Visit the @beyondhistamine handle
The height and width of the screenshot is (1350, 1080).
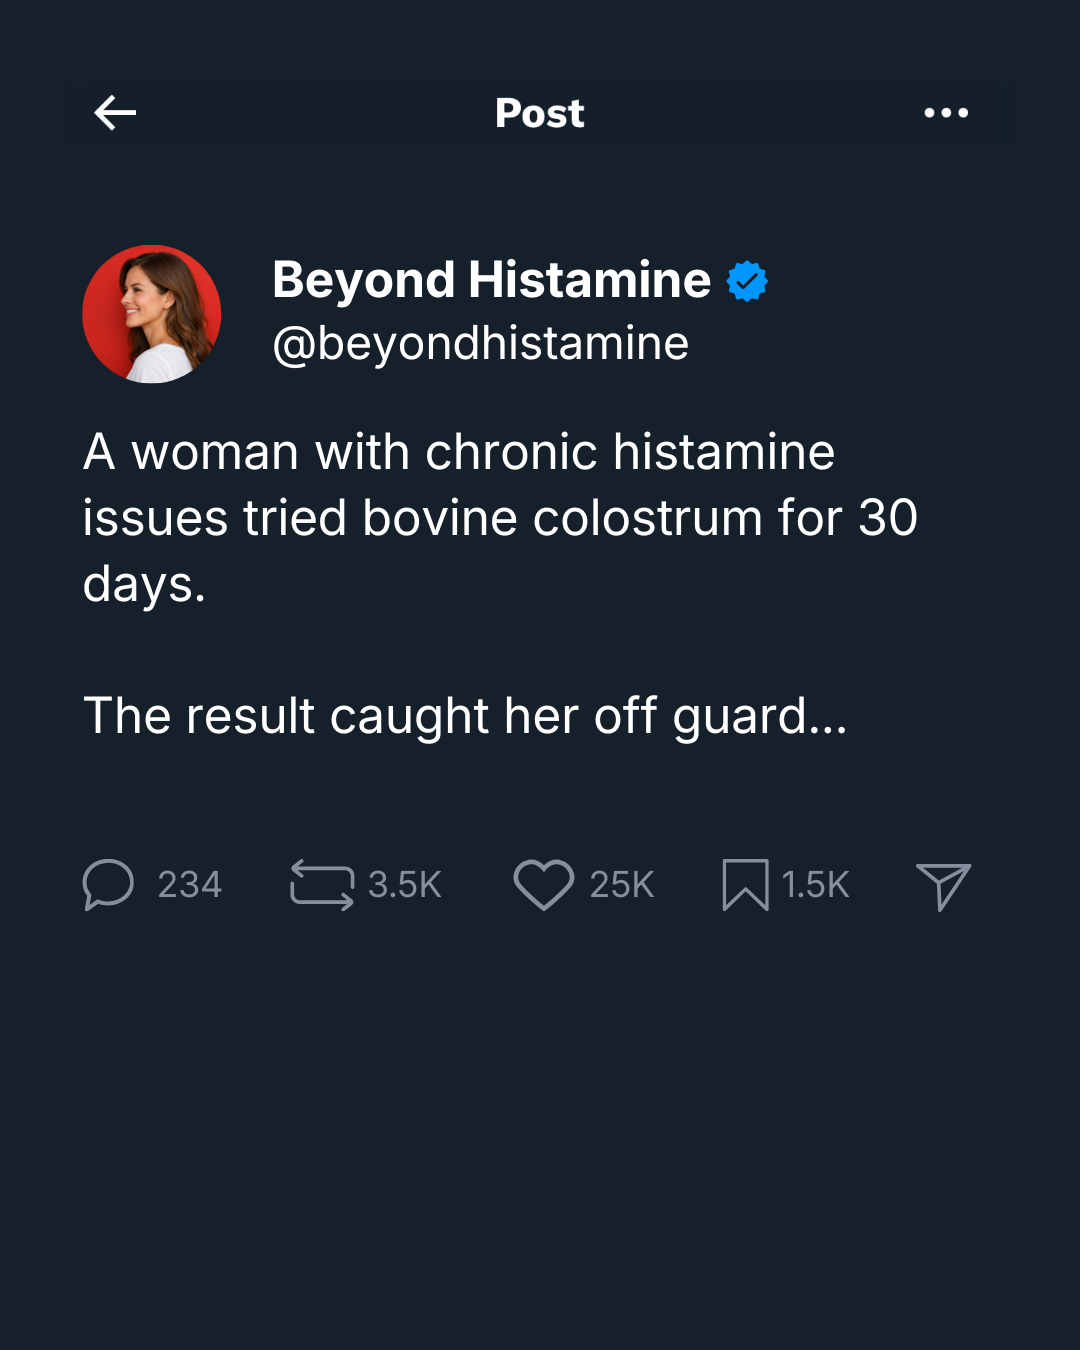[x=481, y=344]
